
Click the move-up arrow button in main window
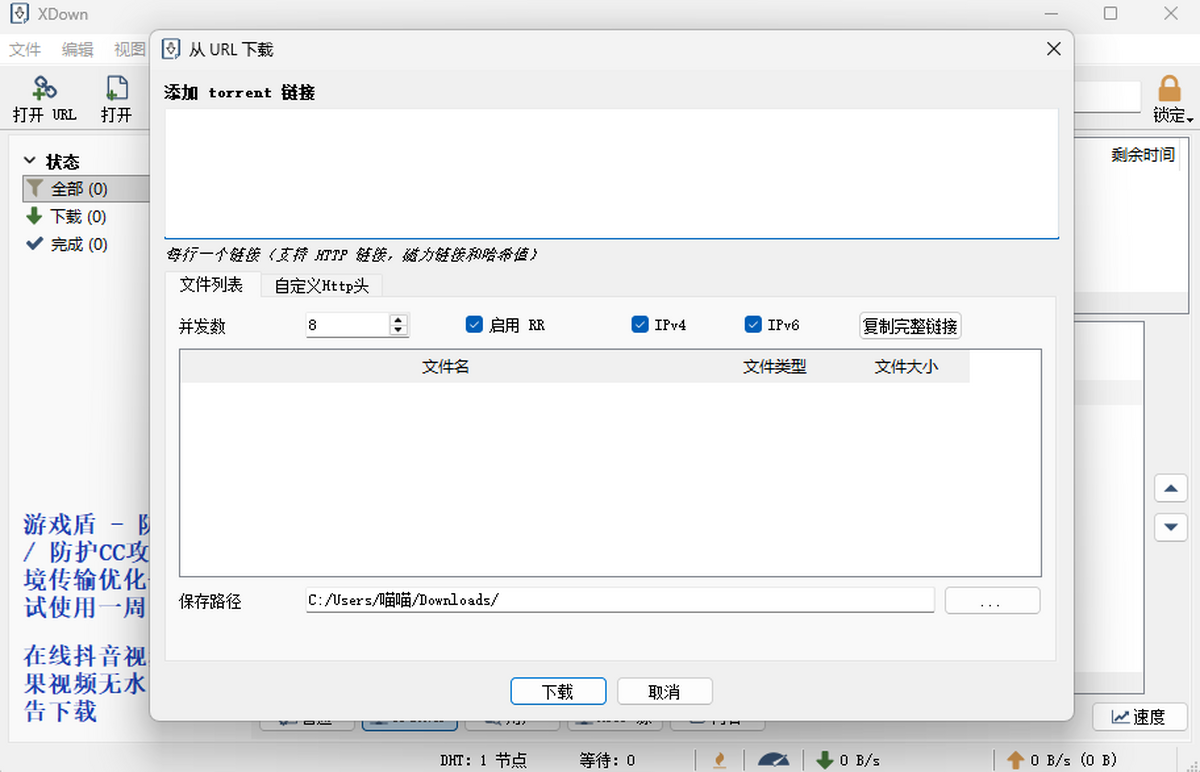click(x=1170, y=488)
